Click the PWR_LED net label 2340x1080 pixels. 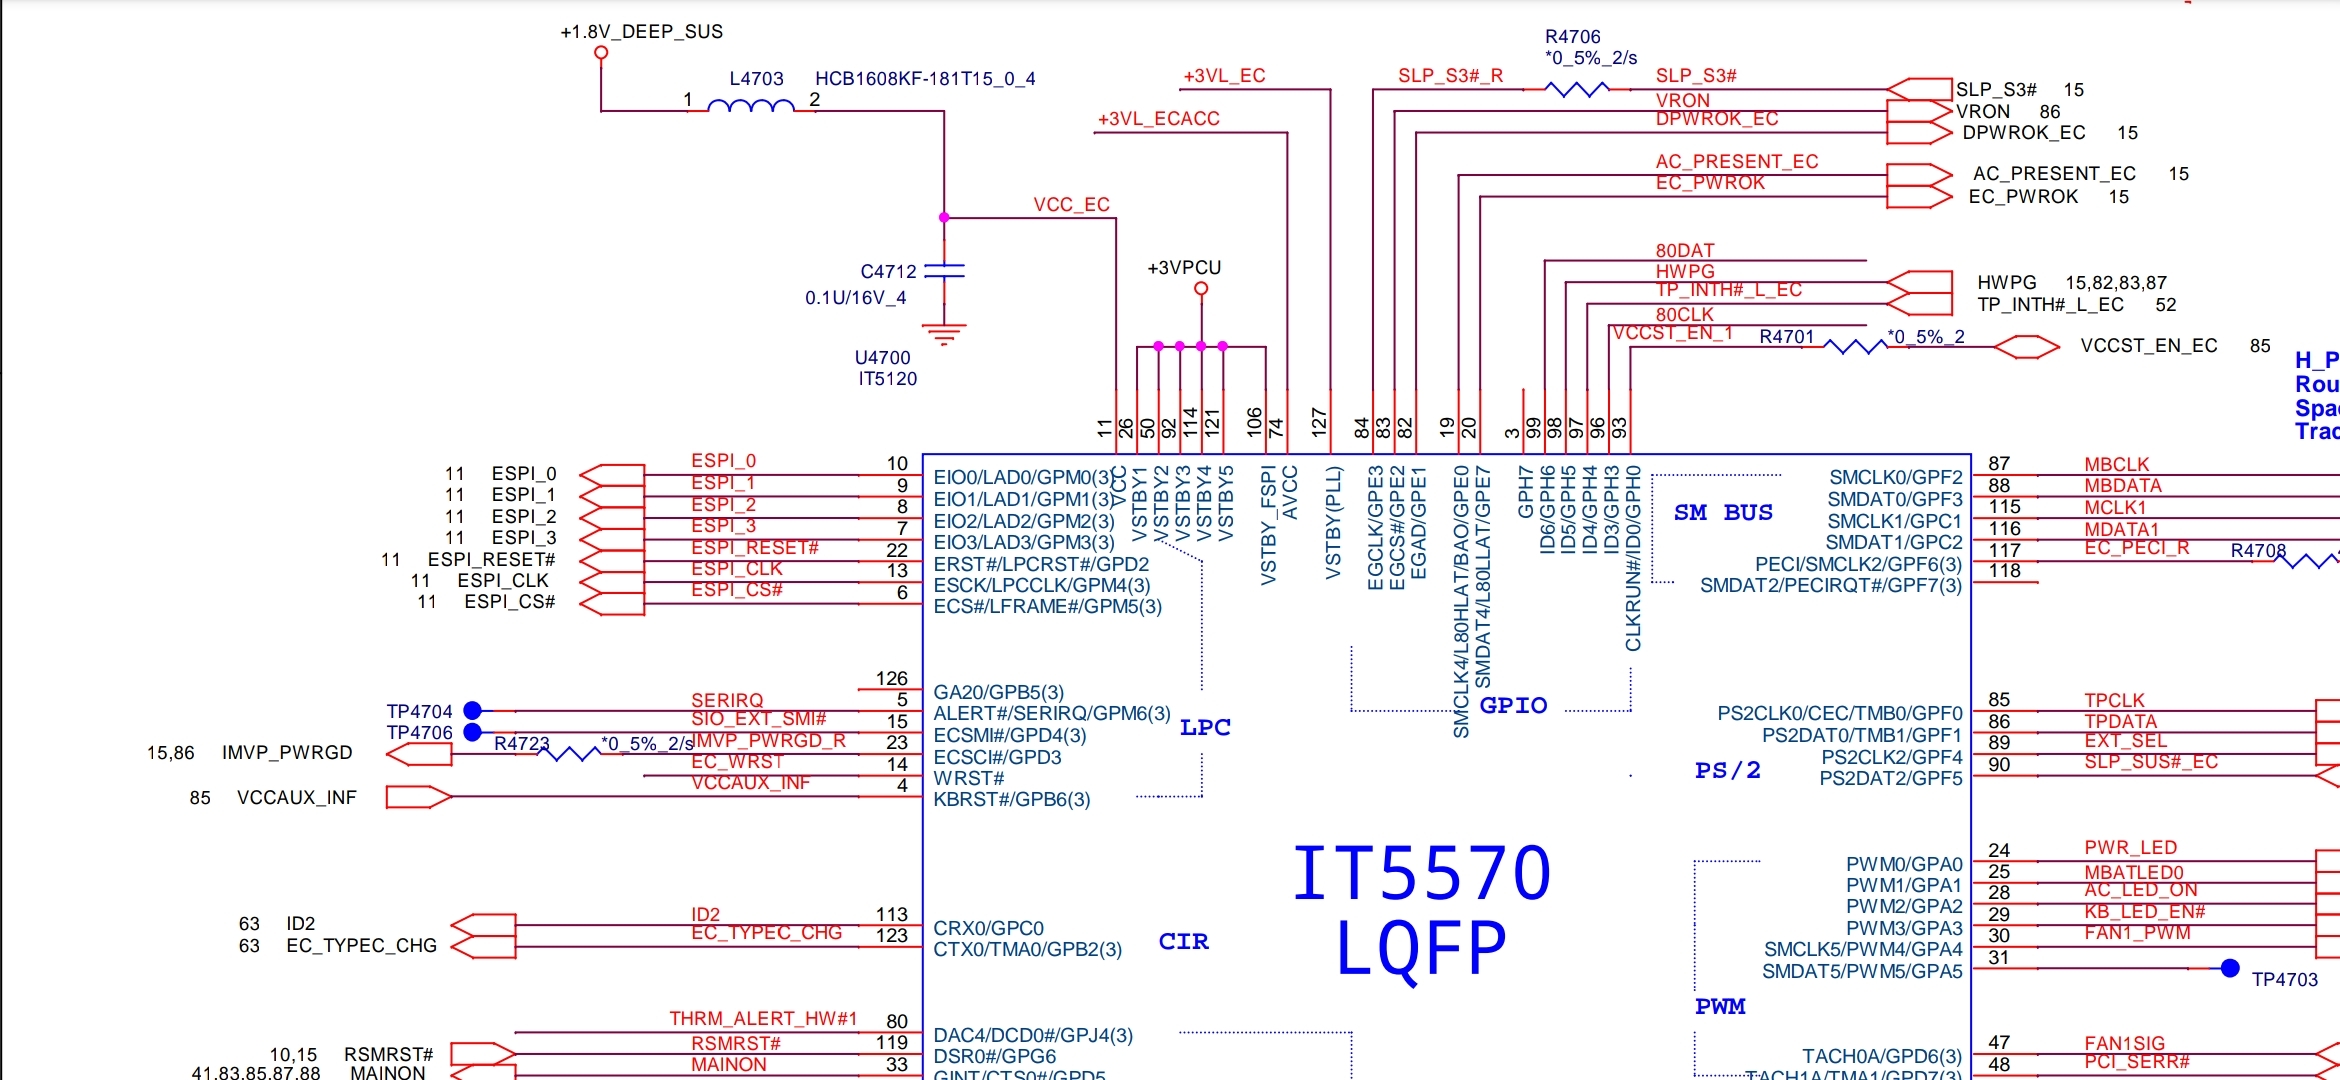pyautogui.click(x=2130, y=847)
